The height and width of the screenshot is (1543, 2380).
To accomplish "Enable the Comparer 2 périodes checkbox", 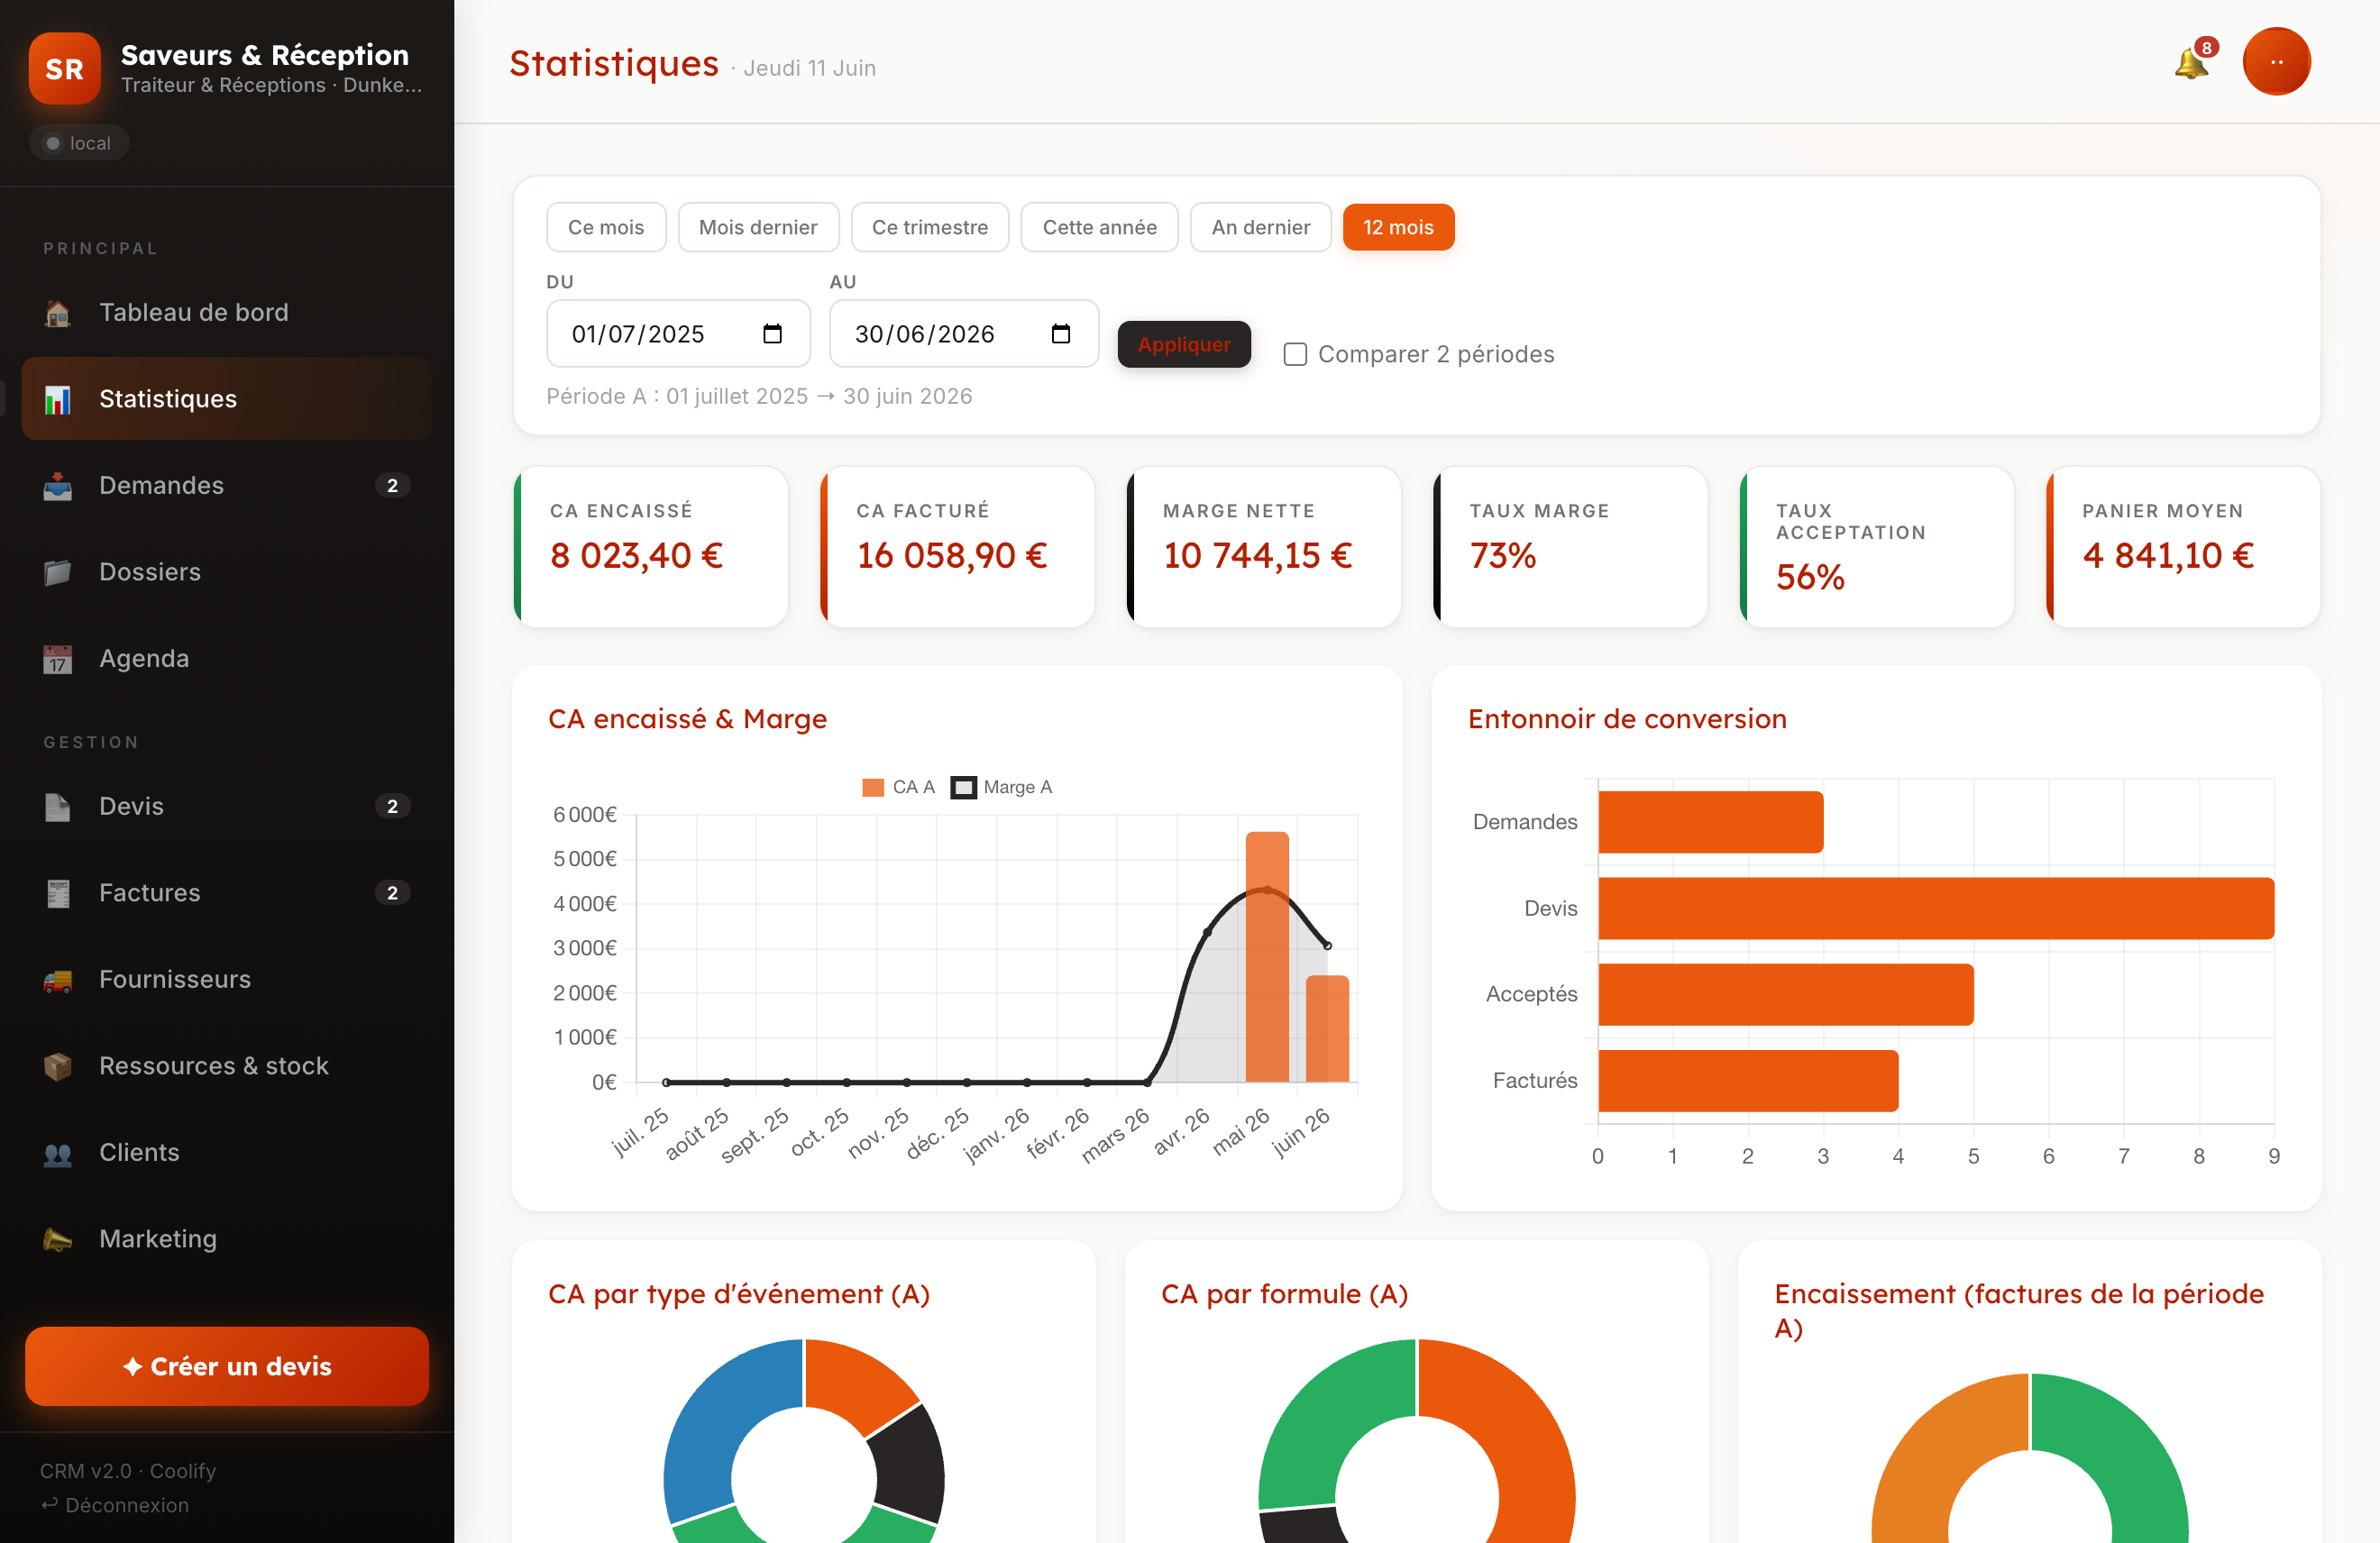I will tap(1295, 354).
